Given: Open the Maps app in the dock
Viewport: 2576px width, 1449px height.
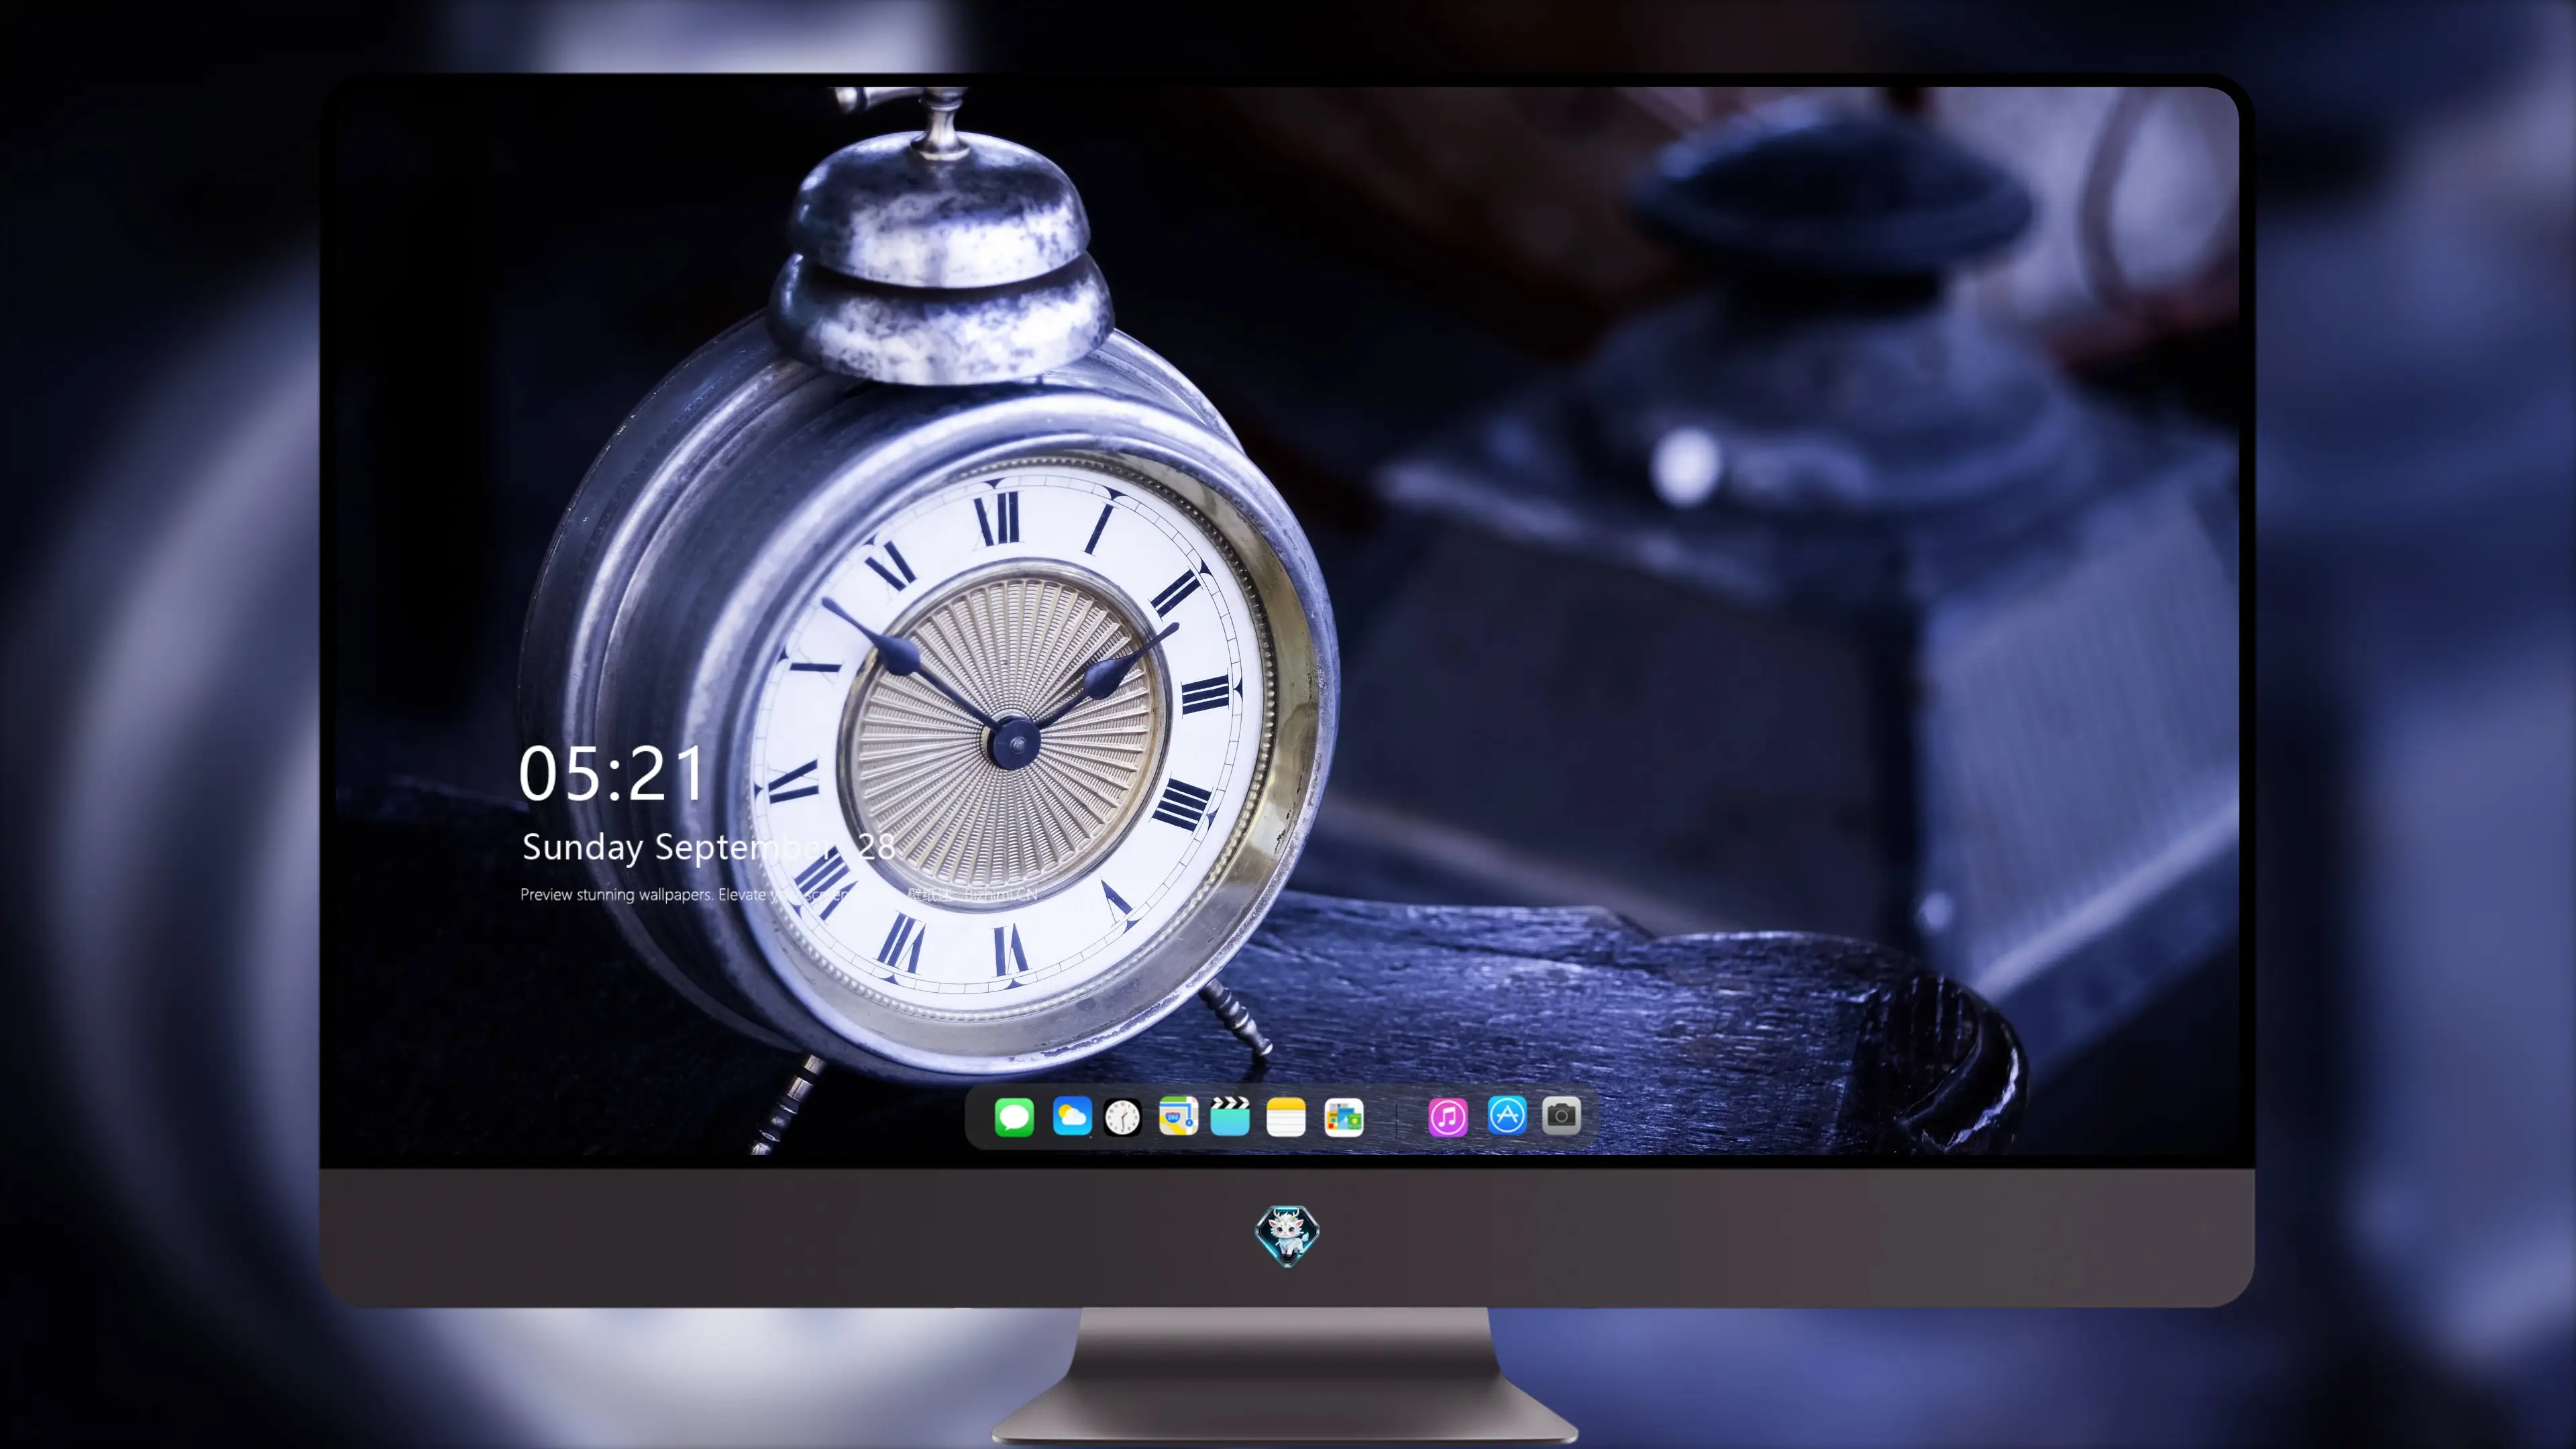Looking at the screenshot, I should [1178, 1116].
